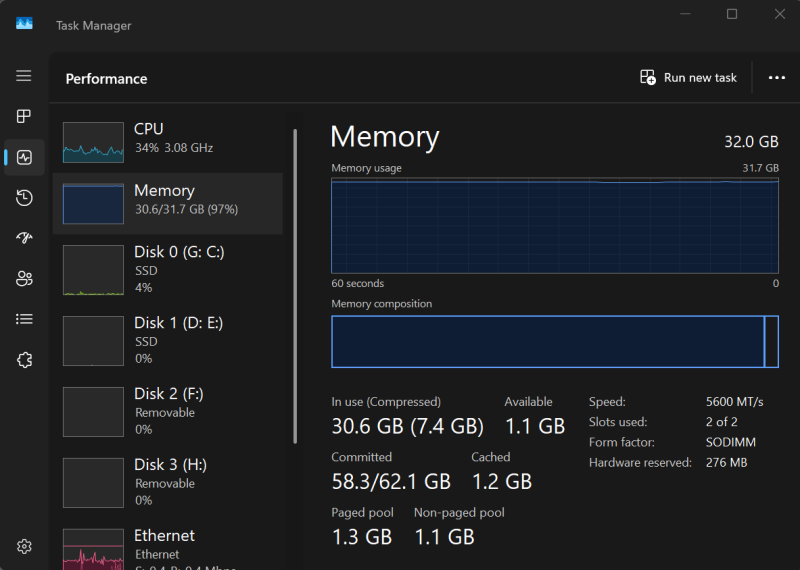Select the Performance page icon
800x570 pixels.
(24, 157)
